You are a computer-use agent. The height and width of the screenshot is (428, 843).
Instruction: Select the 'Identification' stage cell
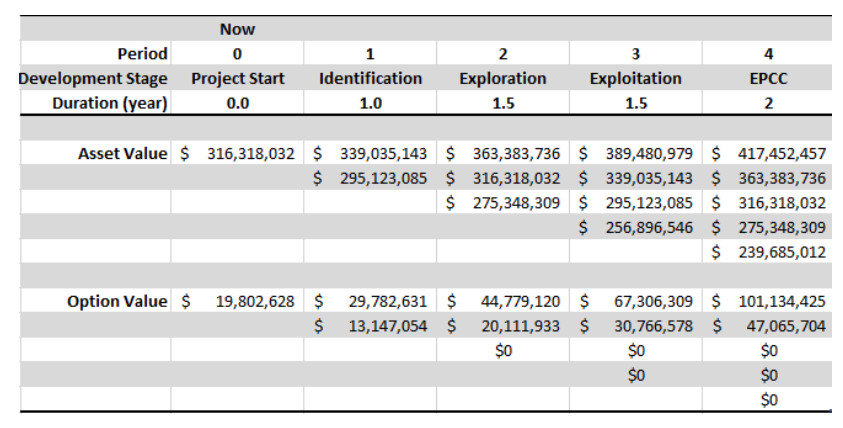coord(370,78)
